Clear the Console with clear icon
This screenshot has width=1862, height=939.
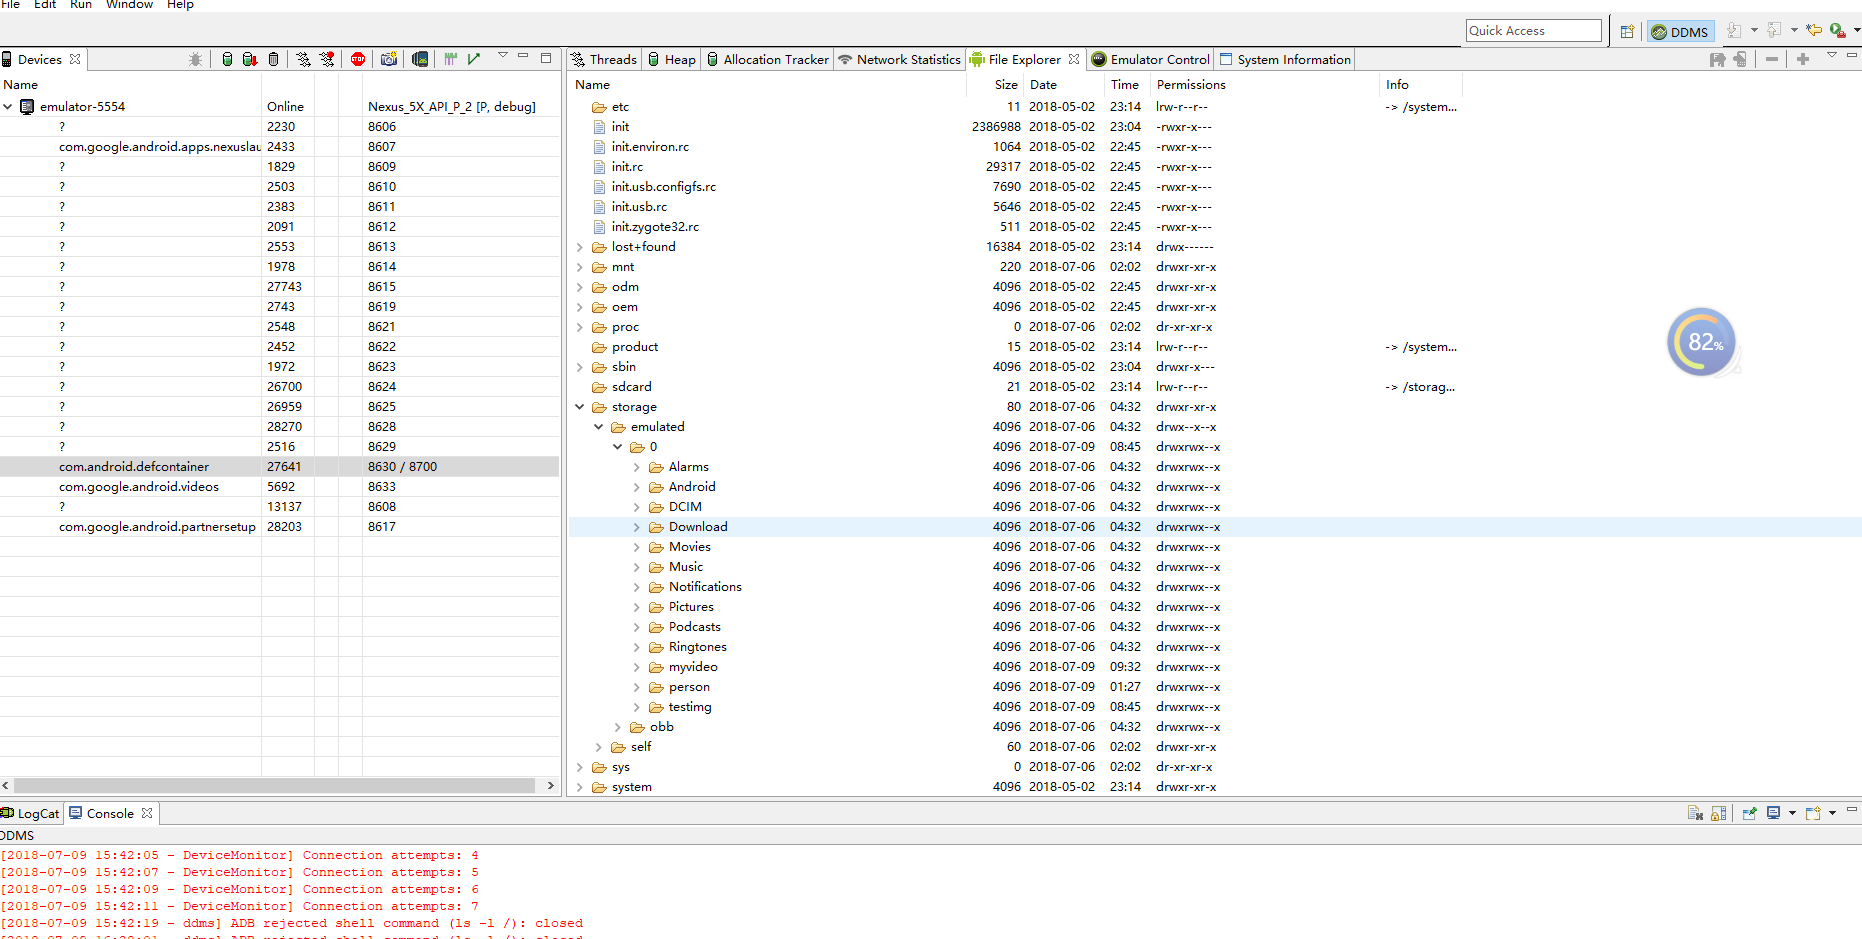click(x=1696, y=813)
